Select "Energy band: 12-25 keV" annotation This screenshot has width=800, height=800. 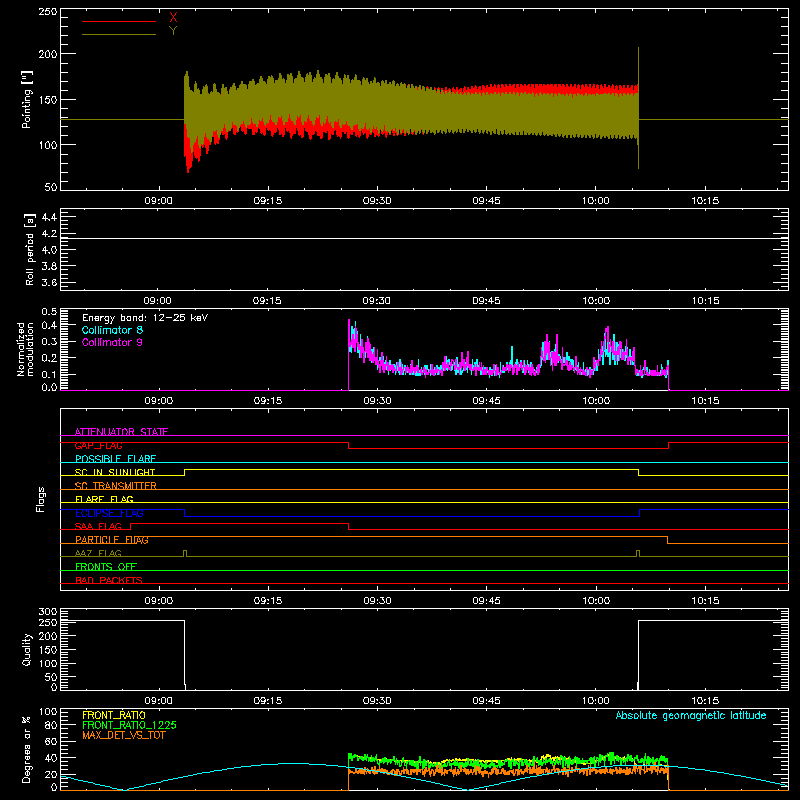point(145,318)
